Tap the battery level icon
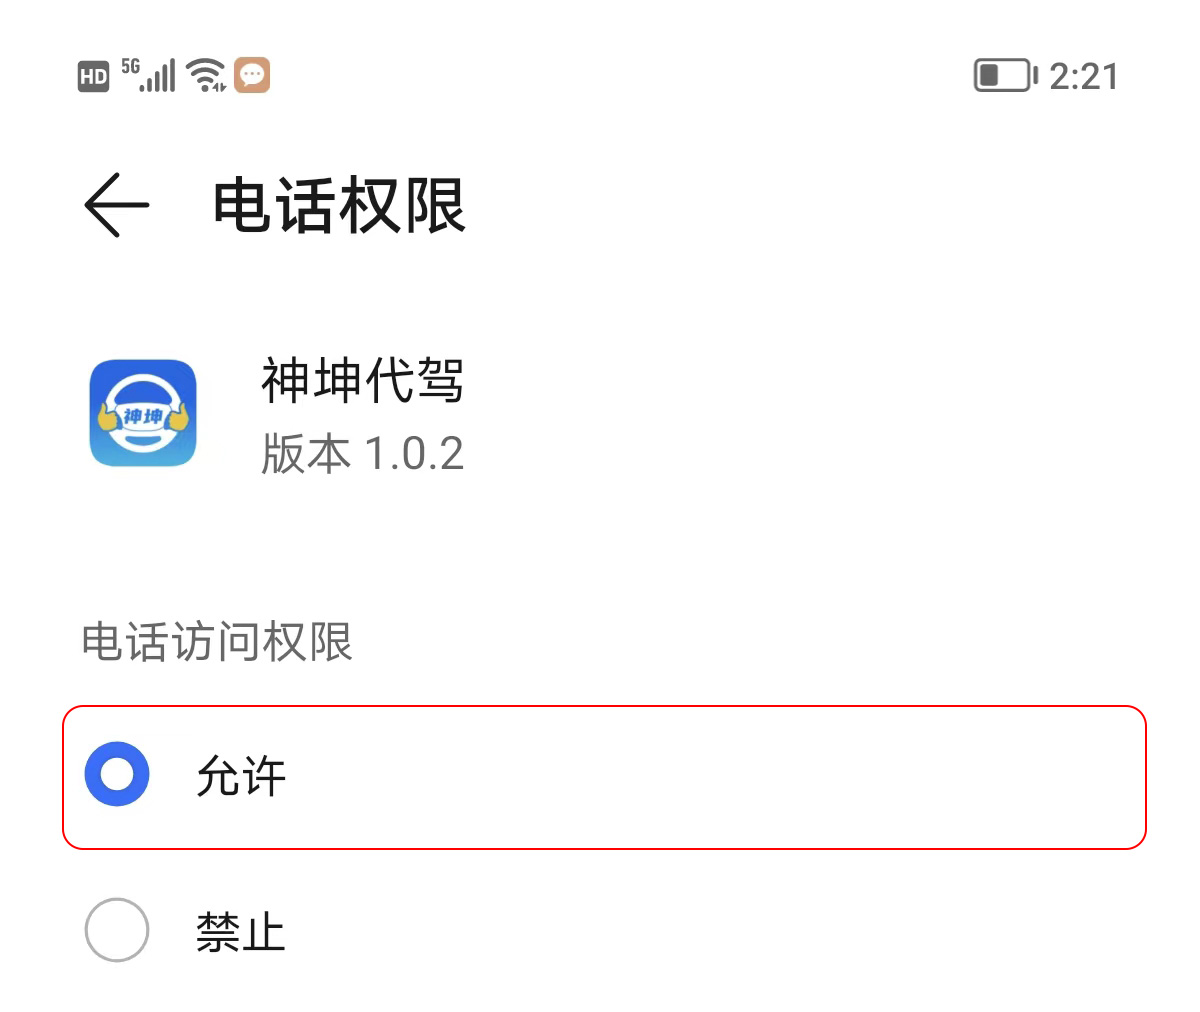1200x1012 pixels. tap(1003, 76)
